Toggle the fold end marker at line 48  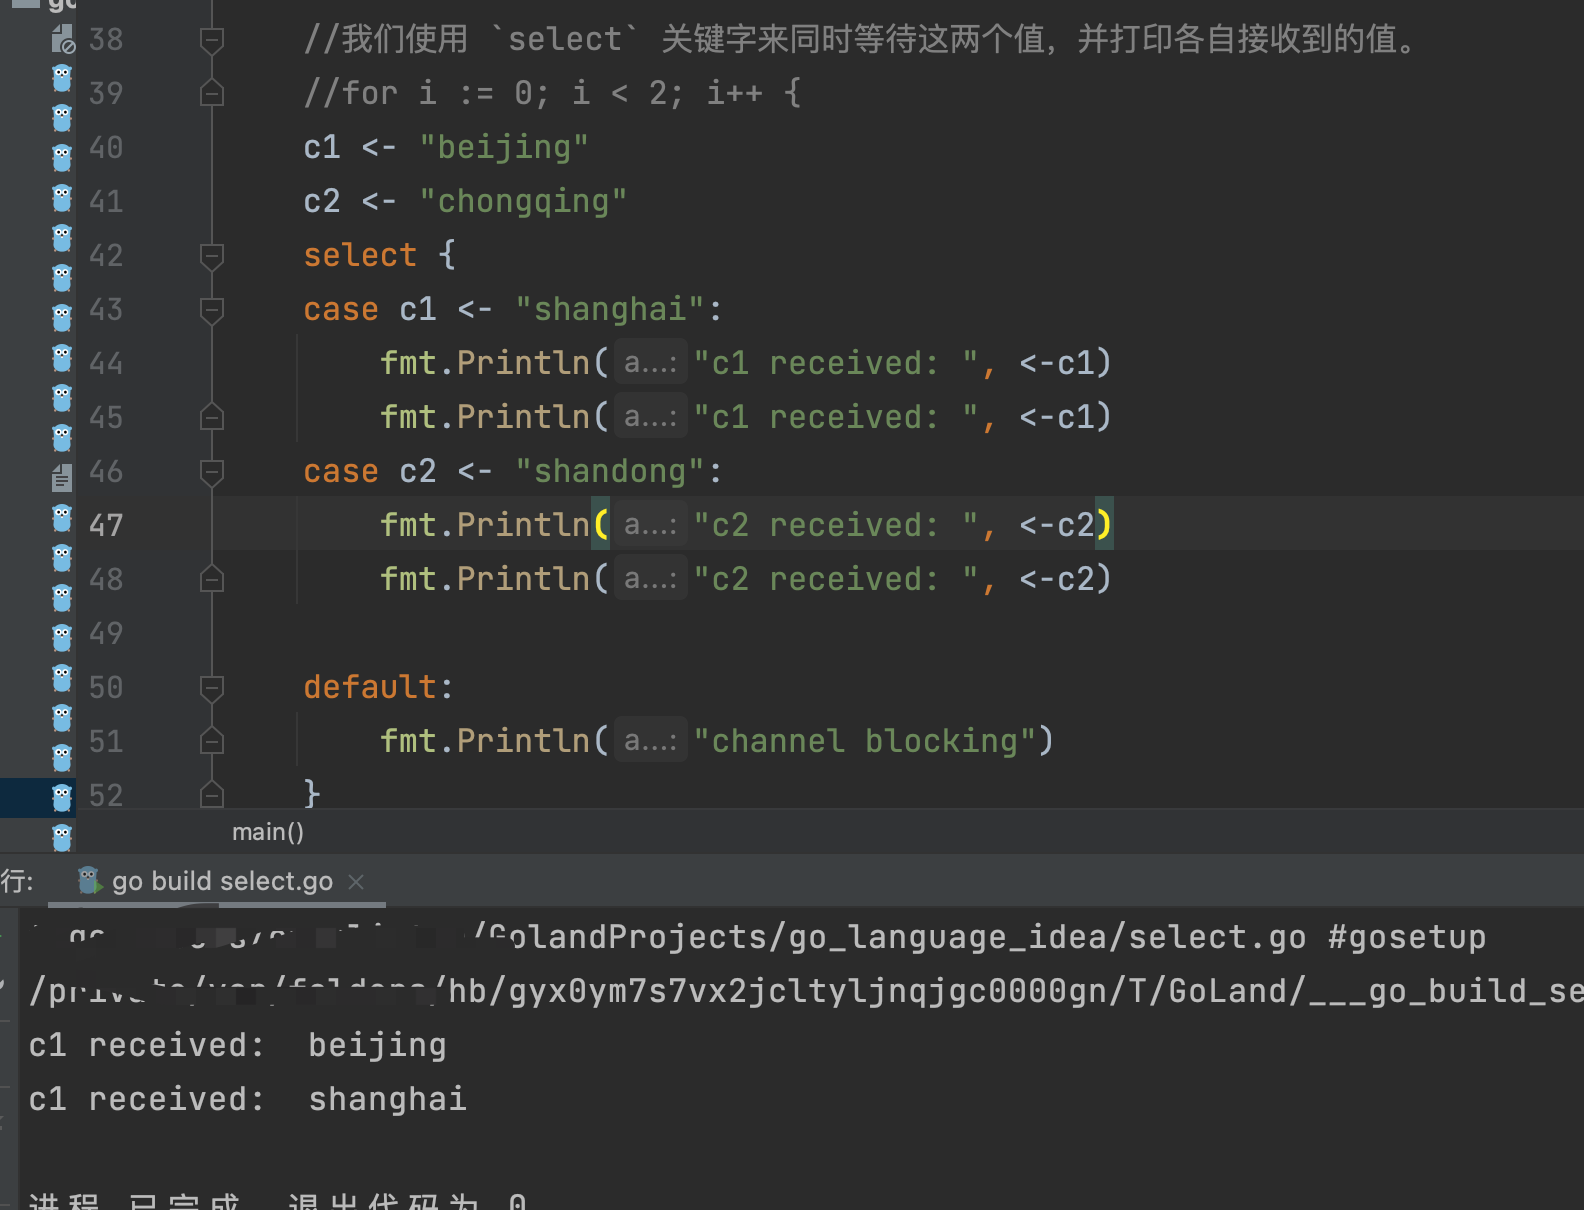coord(211,579)
